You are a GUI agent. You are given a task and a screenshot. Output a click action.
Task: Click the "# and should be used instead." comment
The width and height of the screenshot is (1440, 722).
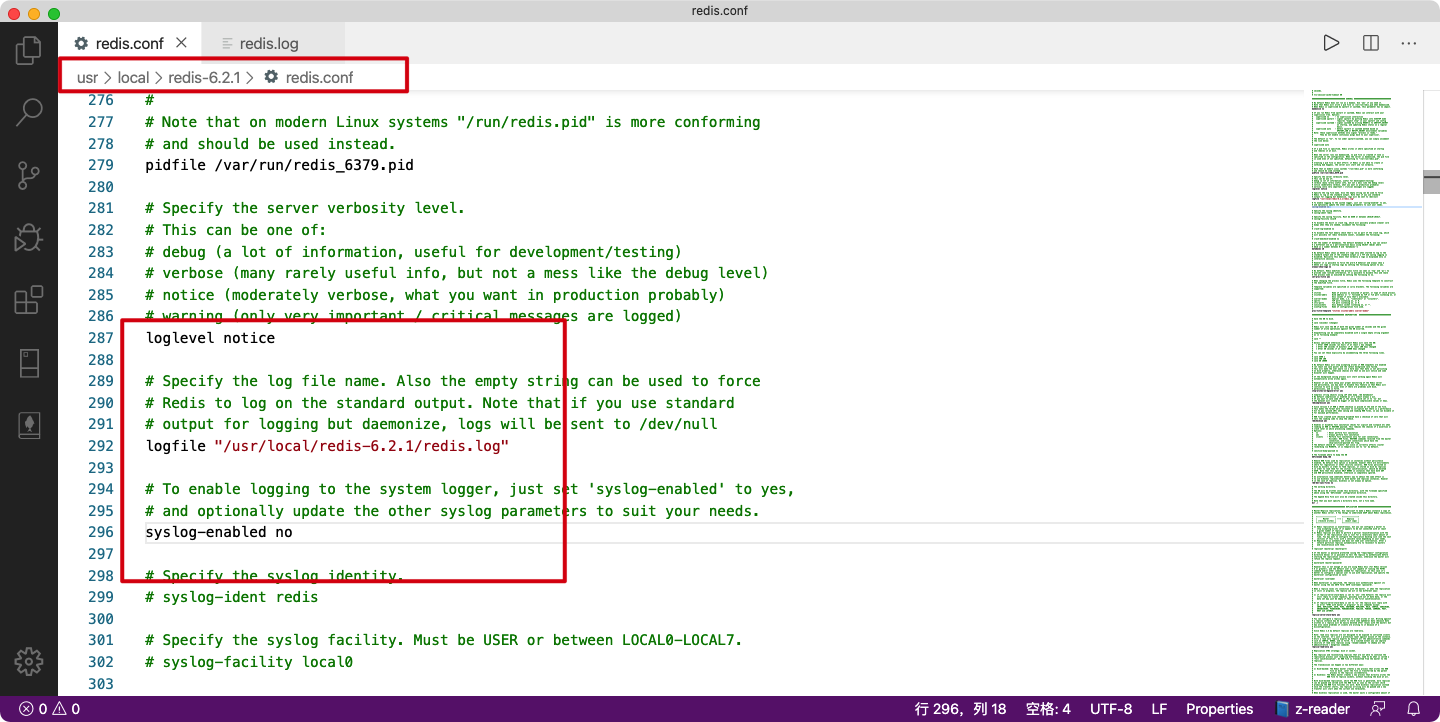[x=271, y=144]
